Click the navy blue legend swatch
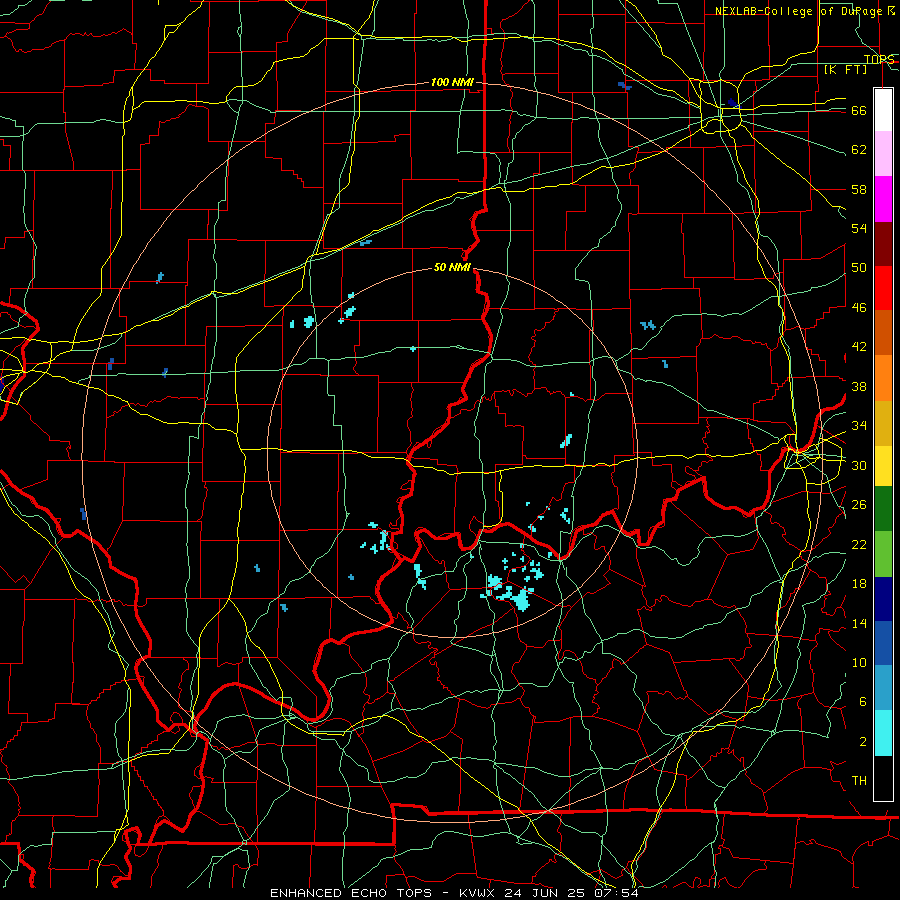This screenshot has height=900, width=900. pyautogui.click(x=883, y=599)
